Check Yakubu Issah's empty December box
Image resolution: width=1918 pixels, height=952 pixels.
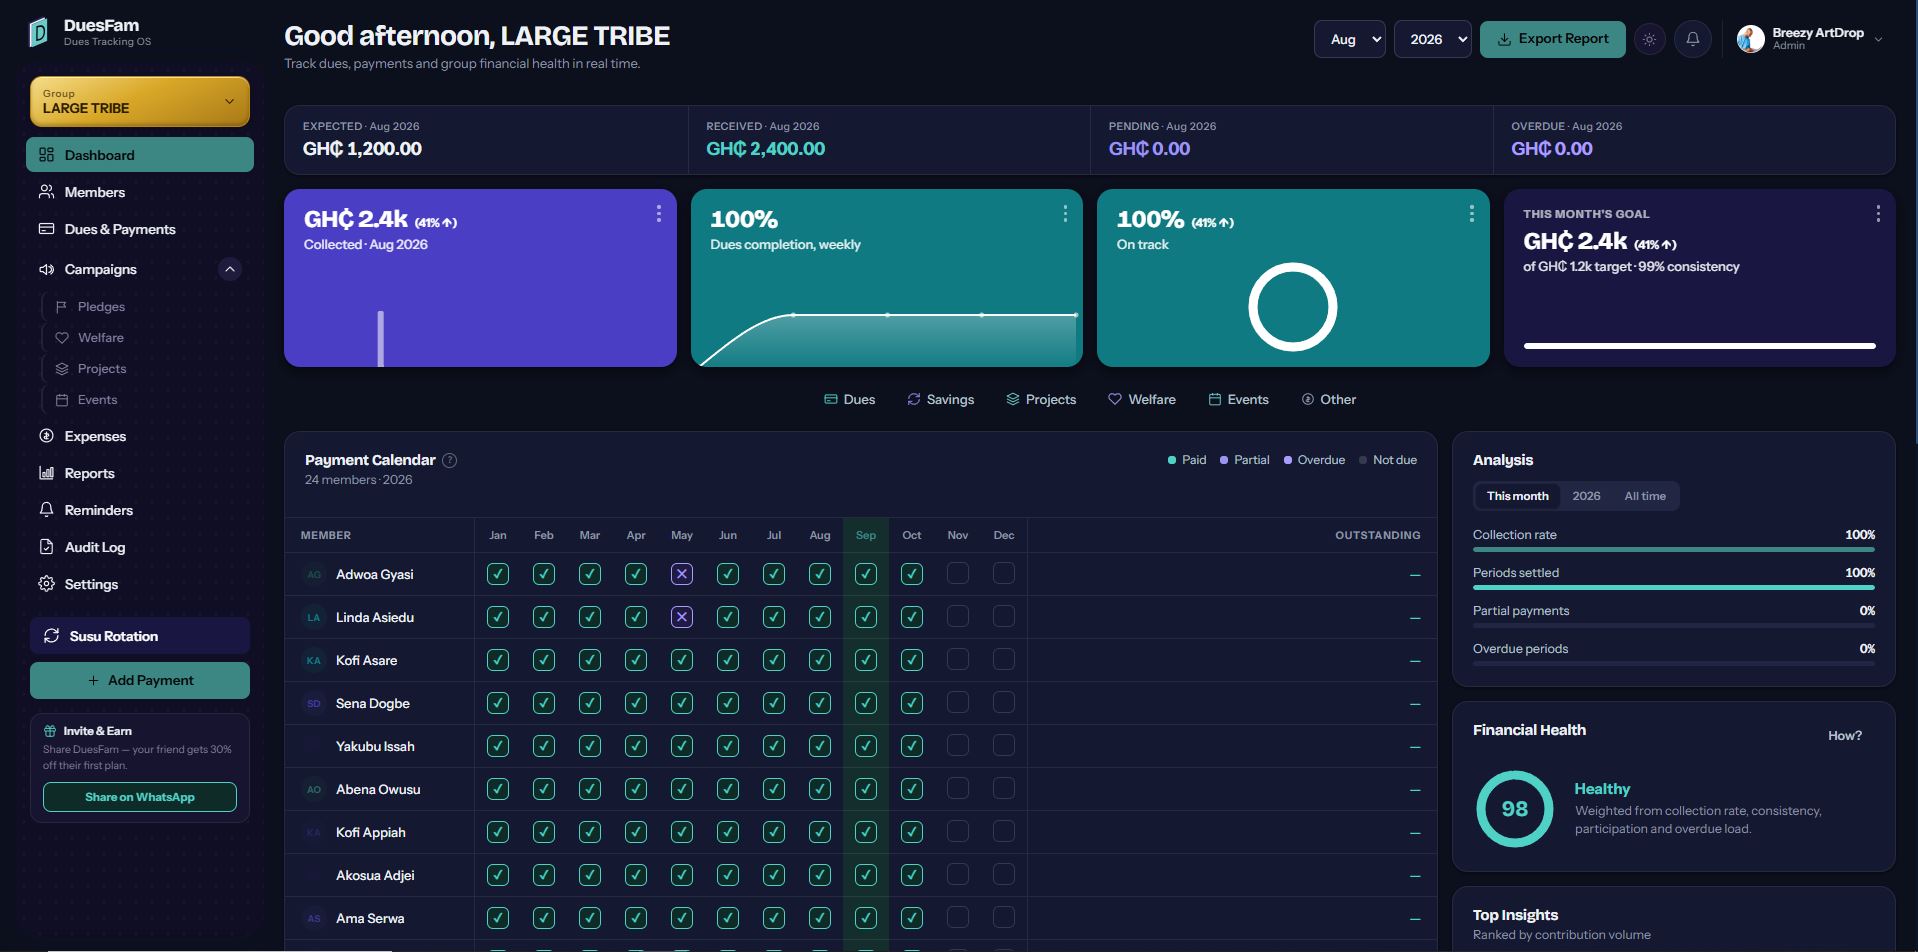(1004, 745)
